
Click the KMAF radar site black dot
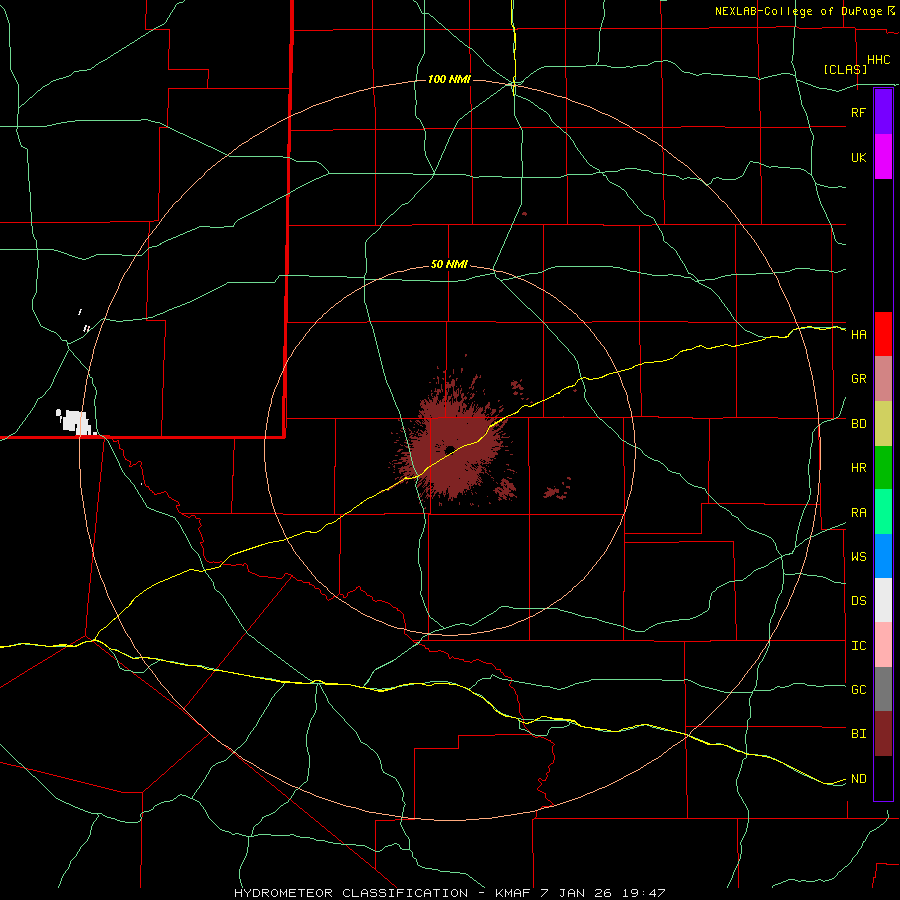pyautogui.click(x=449, y=449)
